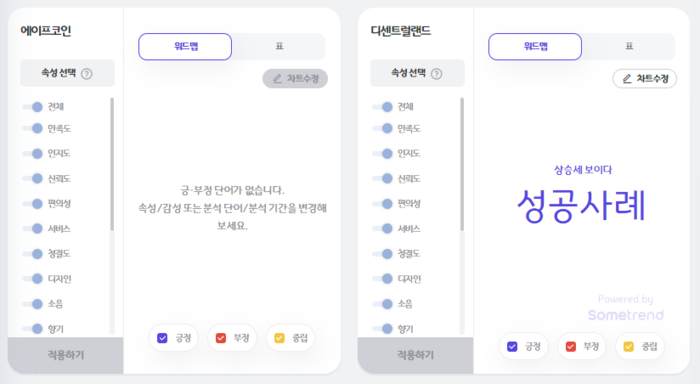Uncheck the 긍정 checkbox in 에이프코인 panel
Image resolution: width=700 pixels, height=384 pixels.
coord(162,338)
